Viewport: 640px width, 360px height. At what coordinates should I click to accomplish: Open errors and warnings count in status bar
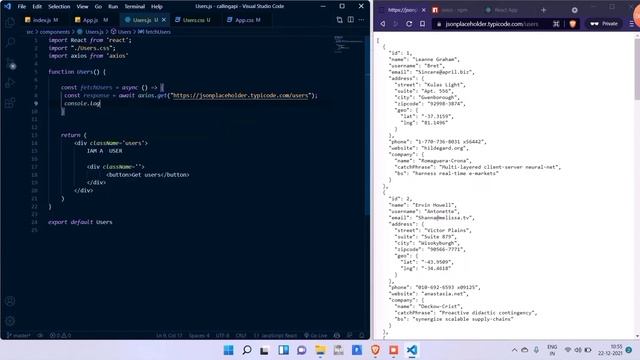pyautogui.click(x=60, y=336)
